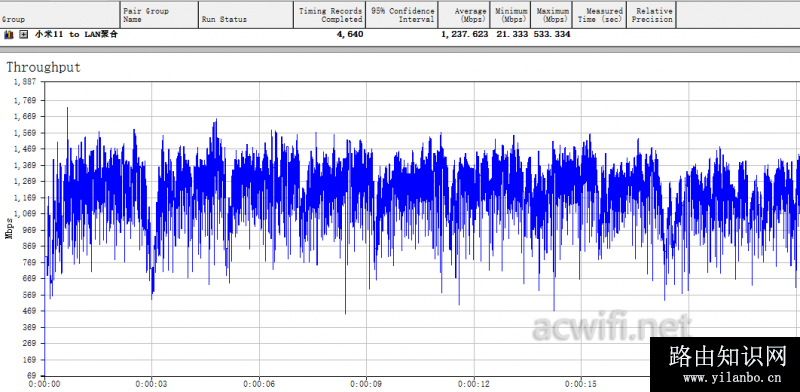Screen dimensions: 800x392
Task: Click the Pair Group Name column header
Action: pyautogui.click(x=160, y=14)
